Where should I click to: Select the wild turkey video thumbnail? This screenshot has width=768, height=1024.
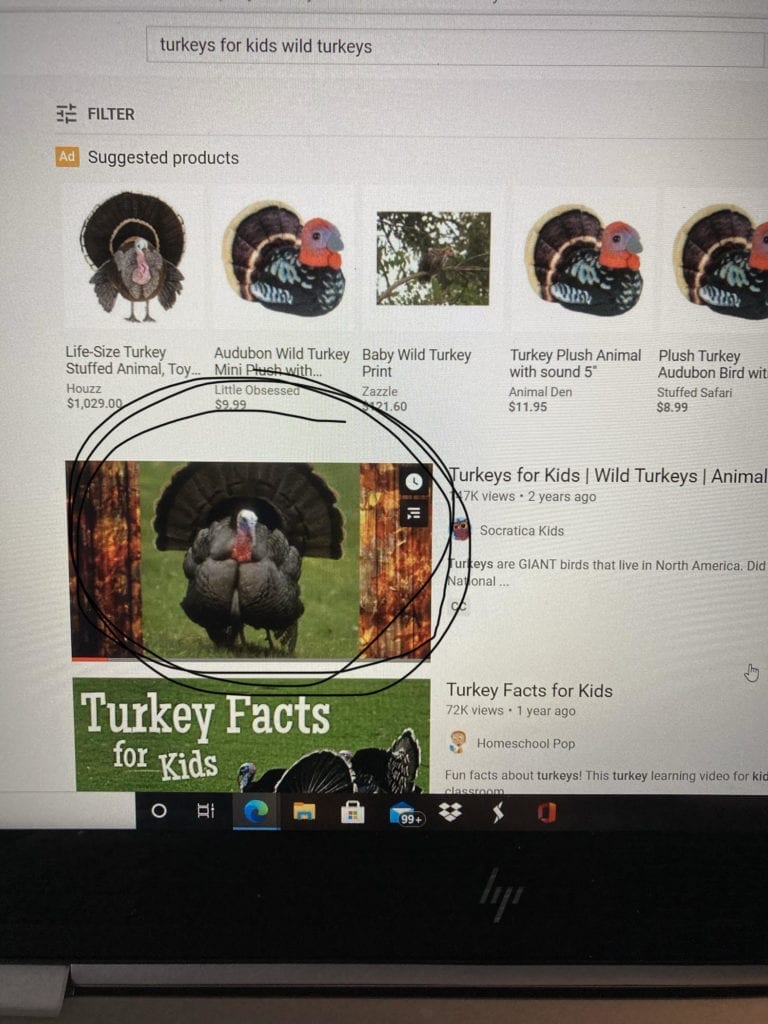[251, 560]
